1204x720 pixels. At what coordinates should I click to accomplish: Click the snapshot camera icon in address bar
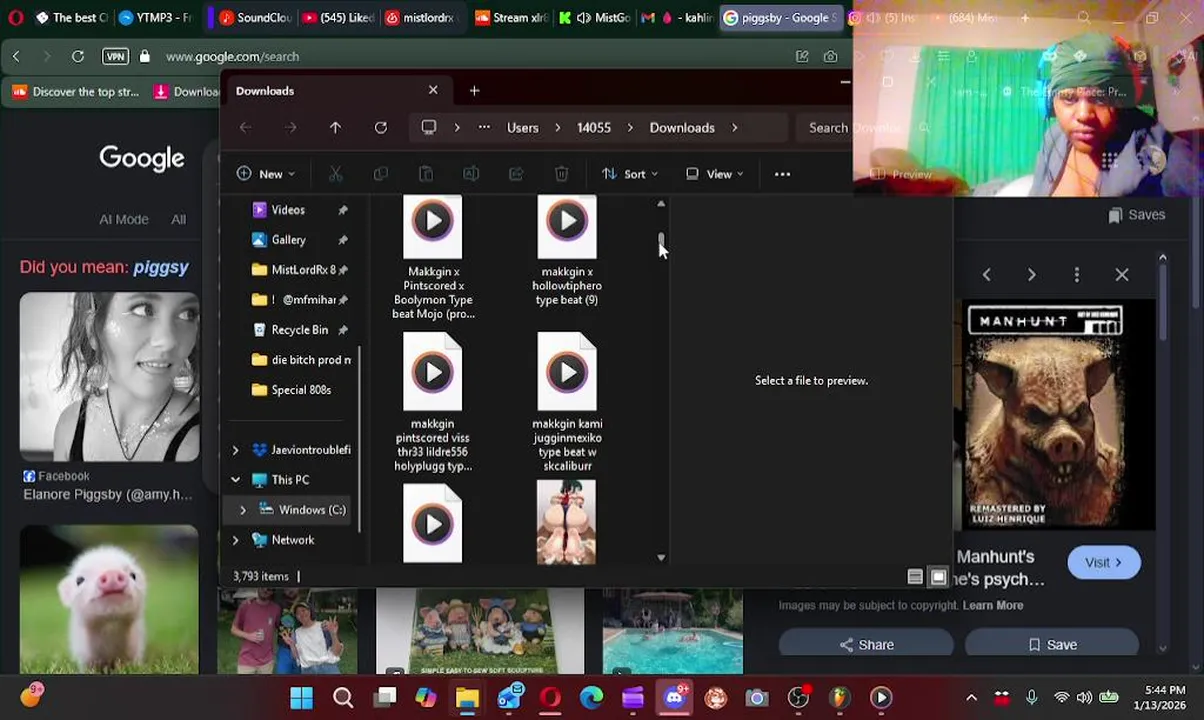click(x=830, y=56)
